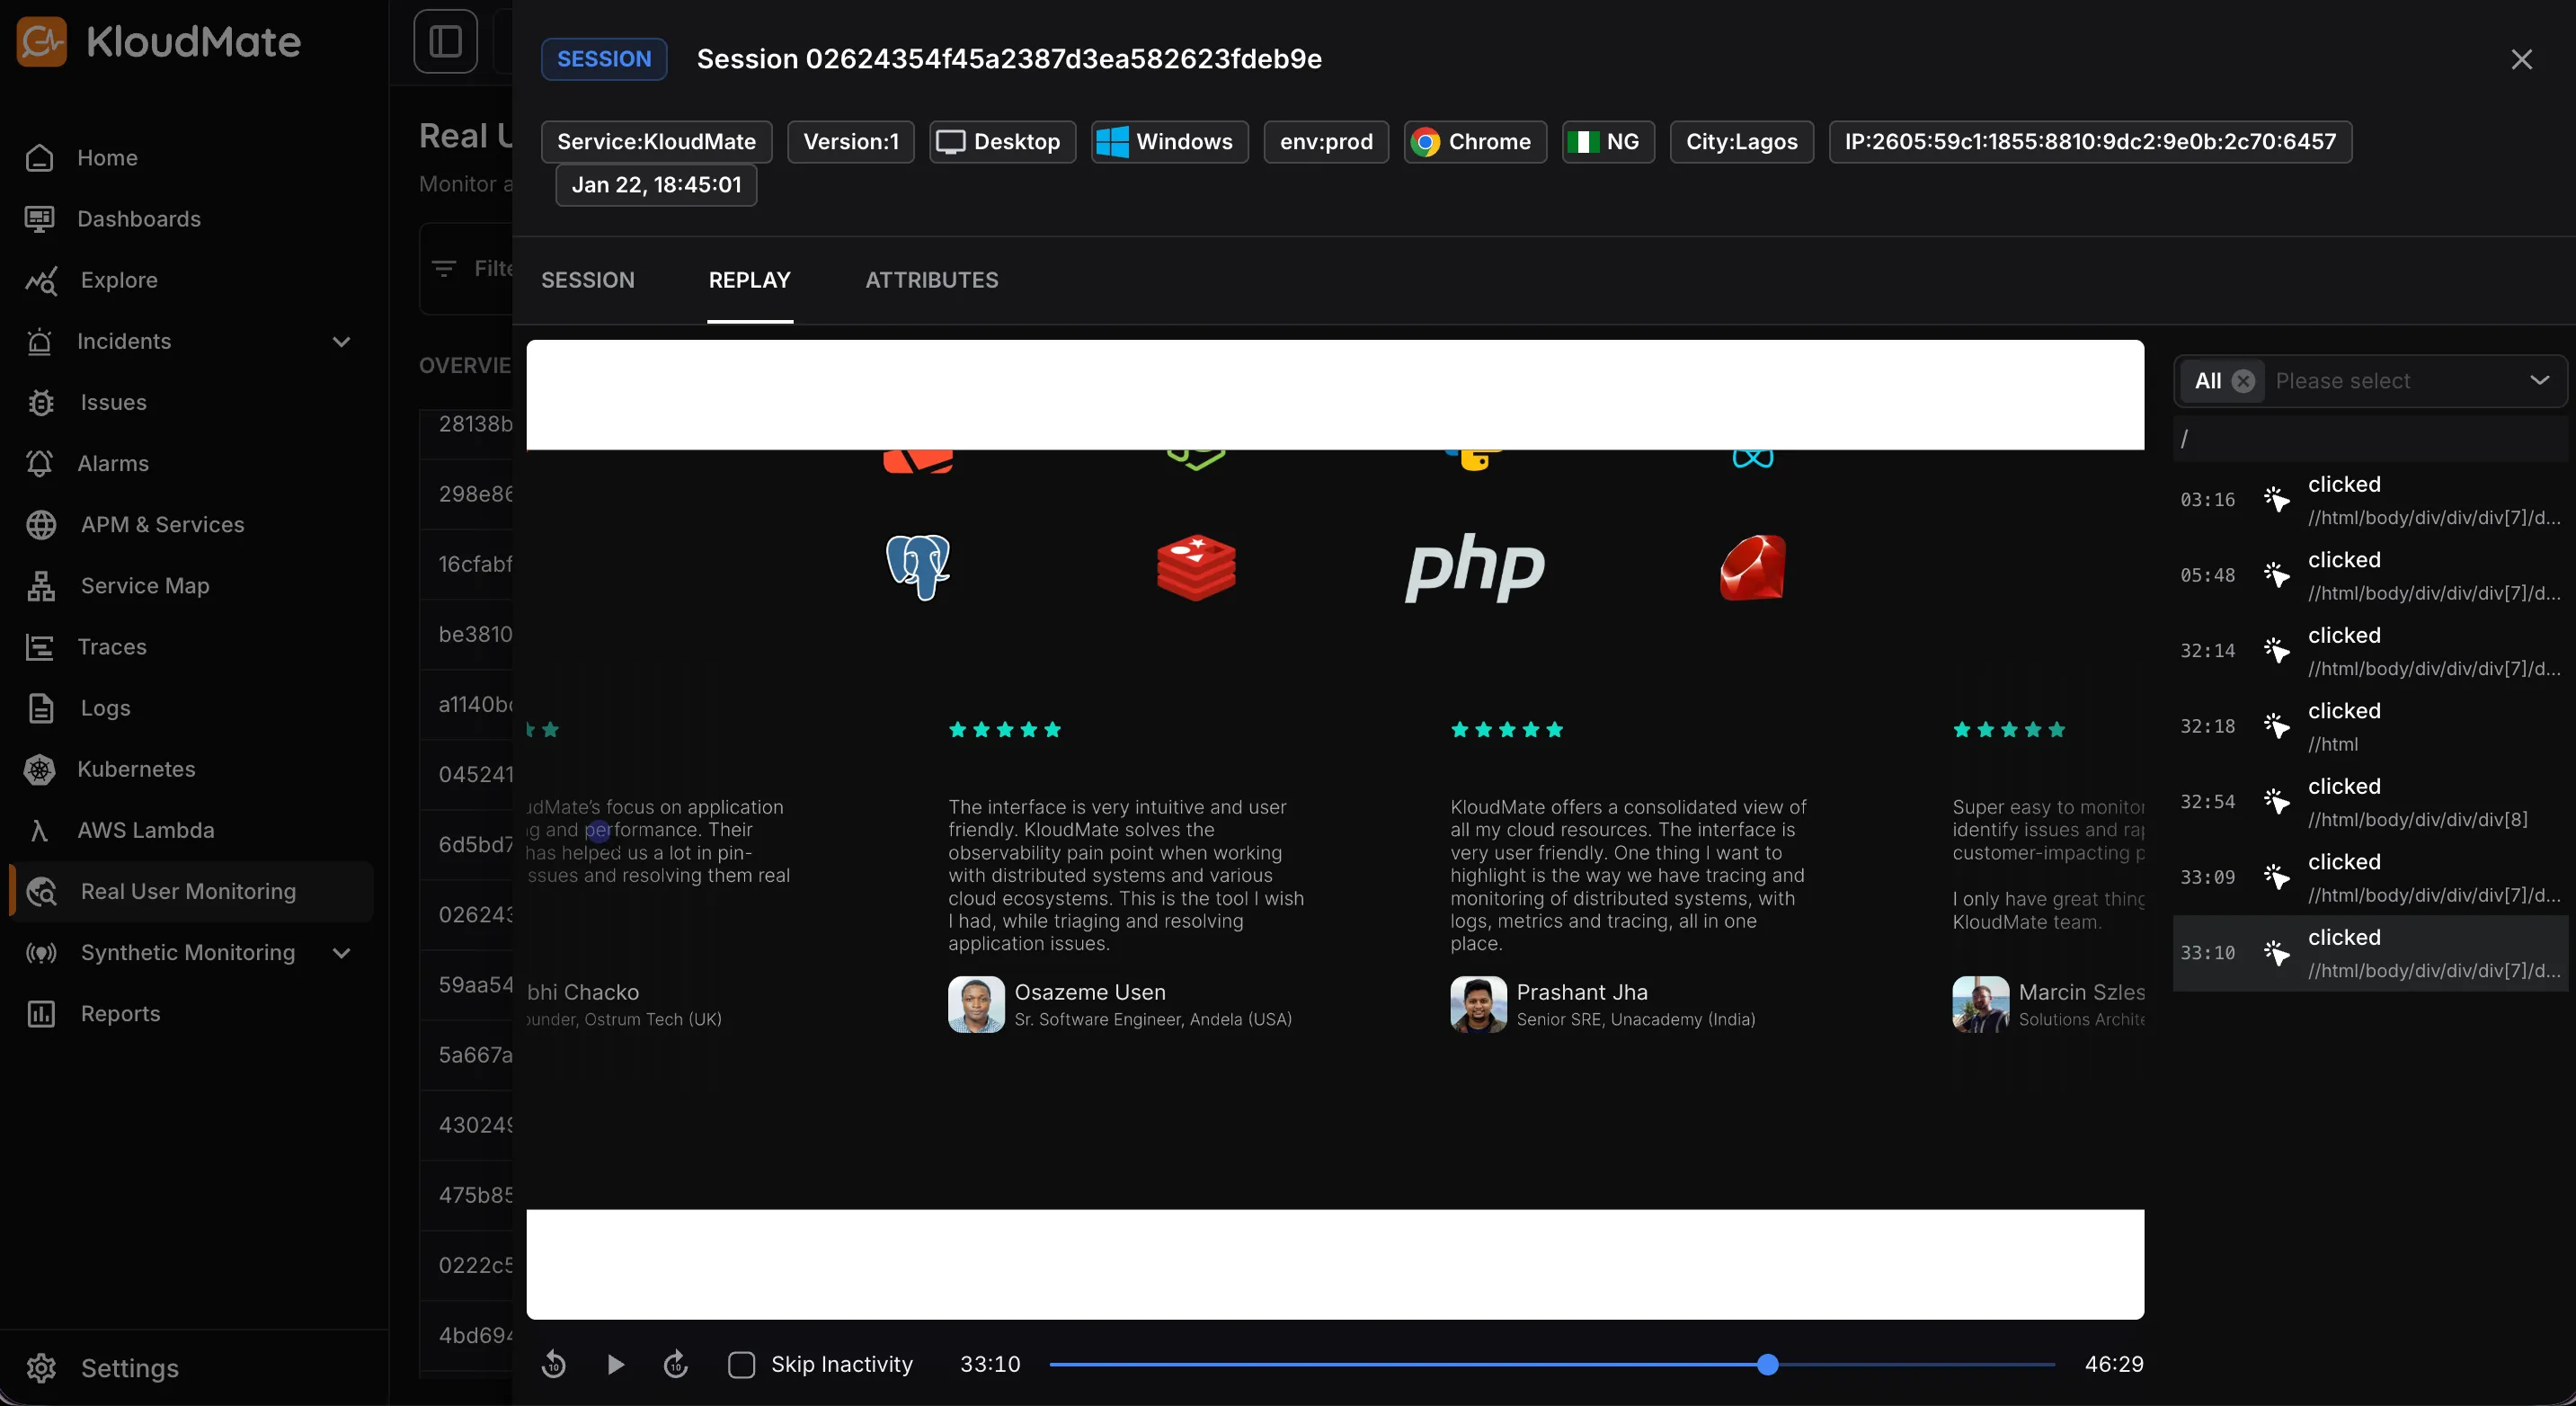Click the Chrome browser tag
Viewport: 2576px width, 1406px height.
point(1475,142)
